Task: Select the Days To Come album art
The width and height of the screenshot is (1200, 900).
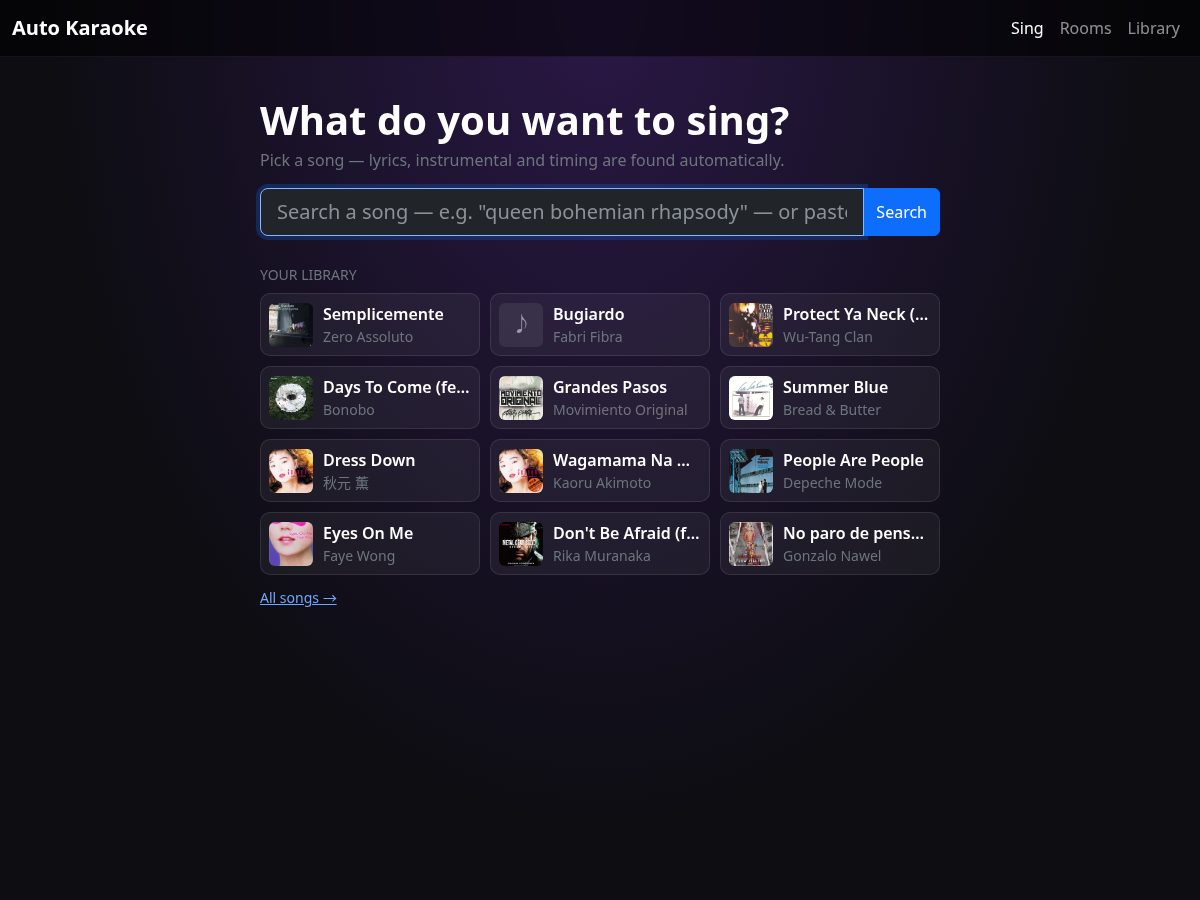Action: point(291,398)
